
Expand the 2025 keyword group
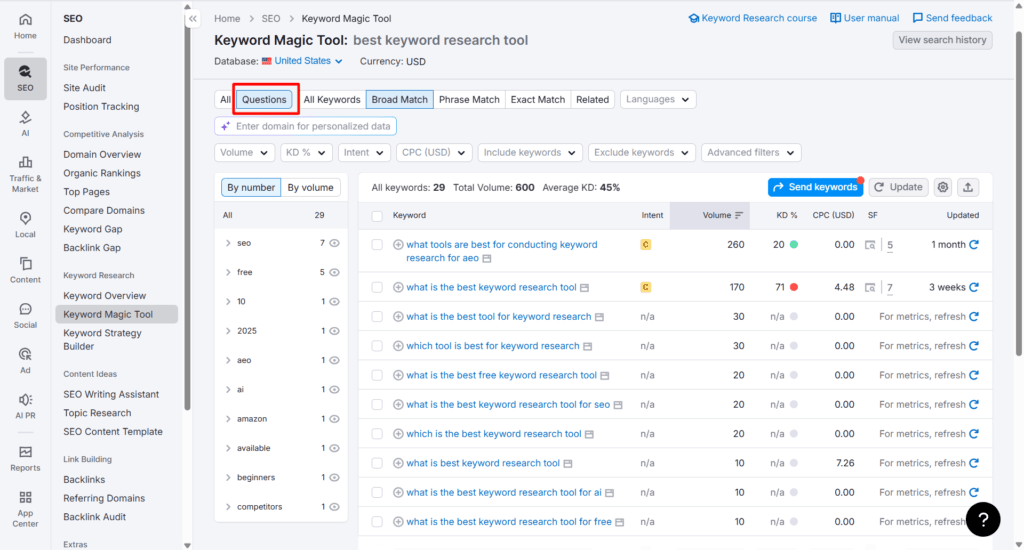[x=228, y=331]
